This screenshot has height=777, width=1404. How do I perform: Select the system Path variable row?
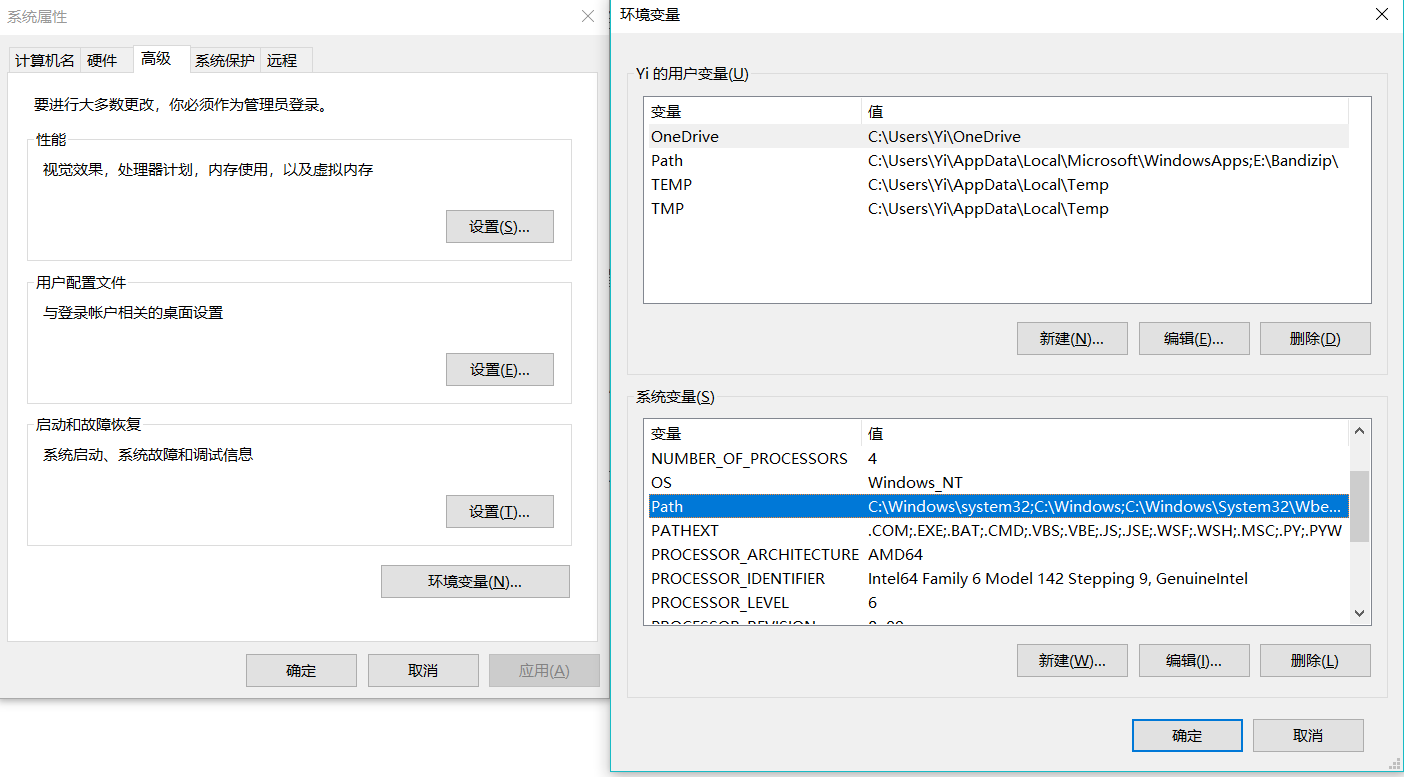(998, 507)
